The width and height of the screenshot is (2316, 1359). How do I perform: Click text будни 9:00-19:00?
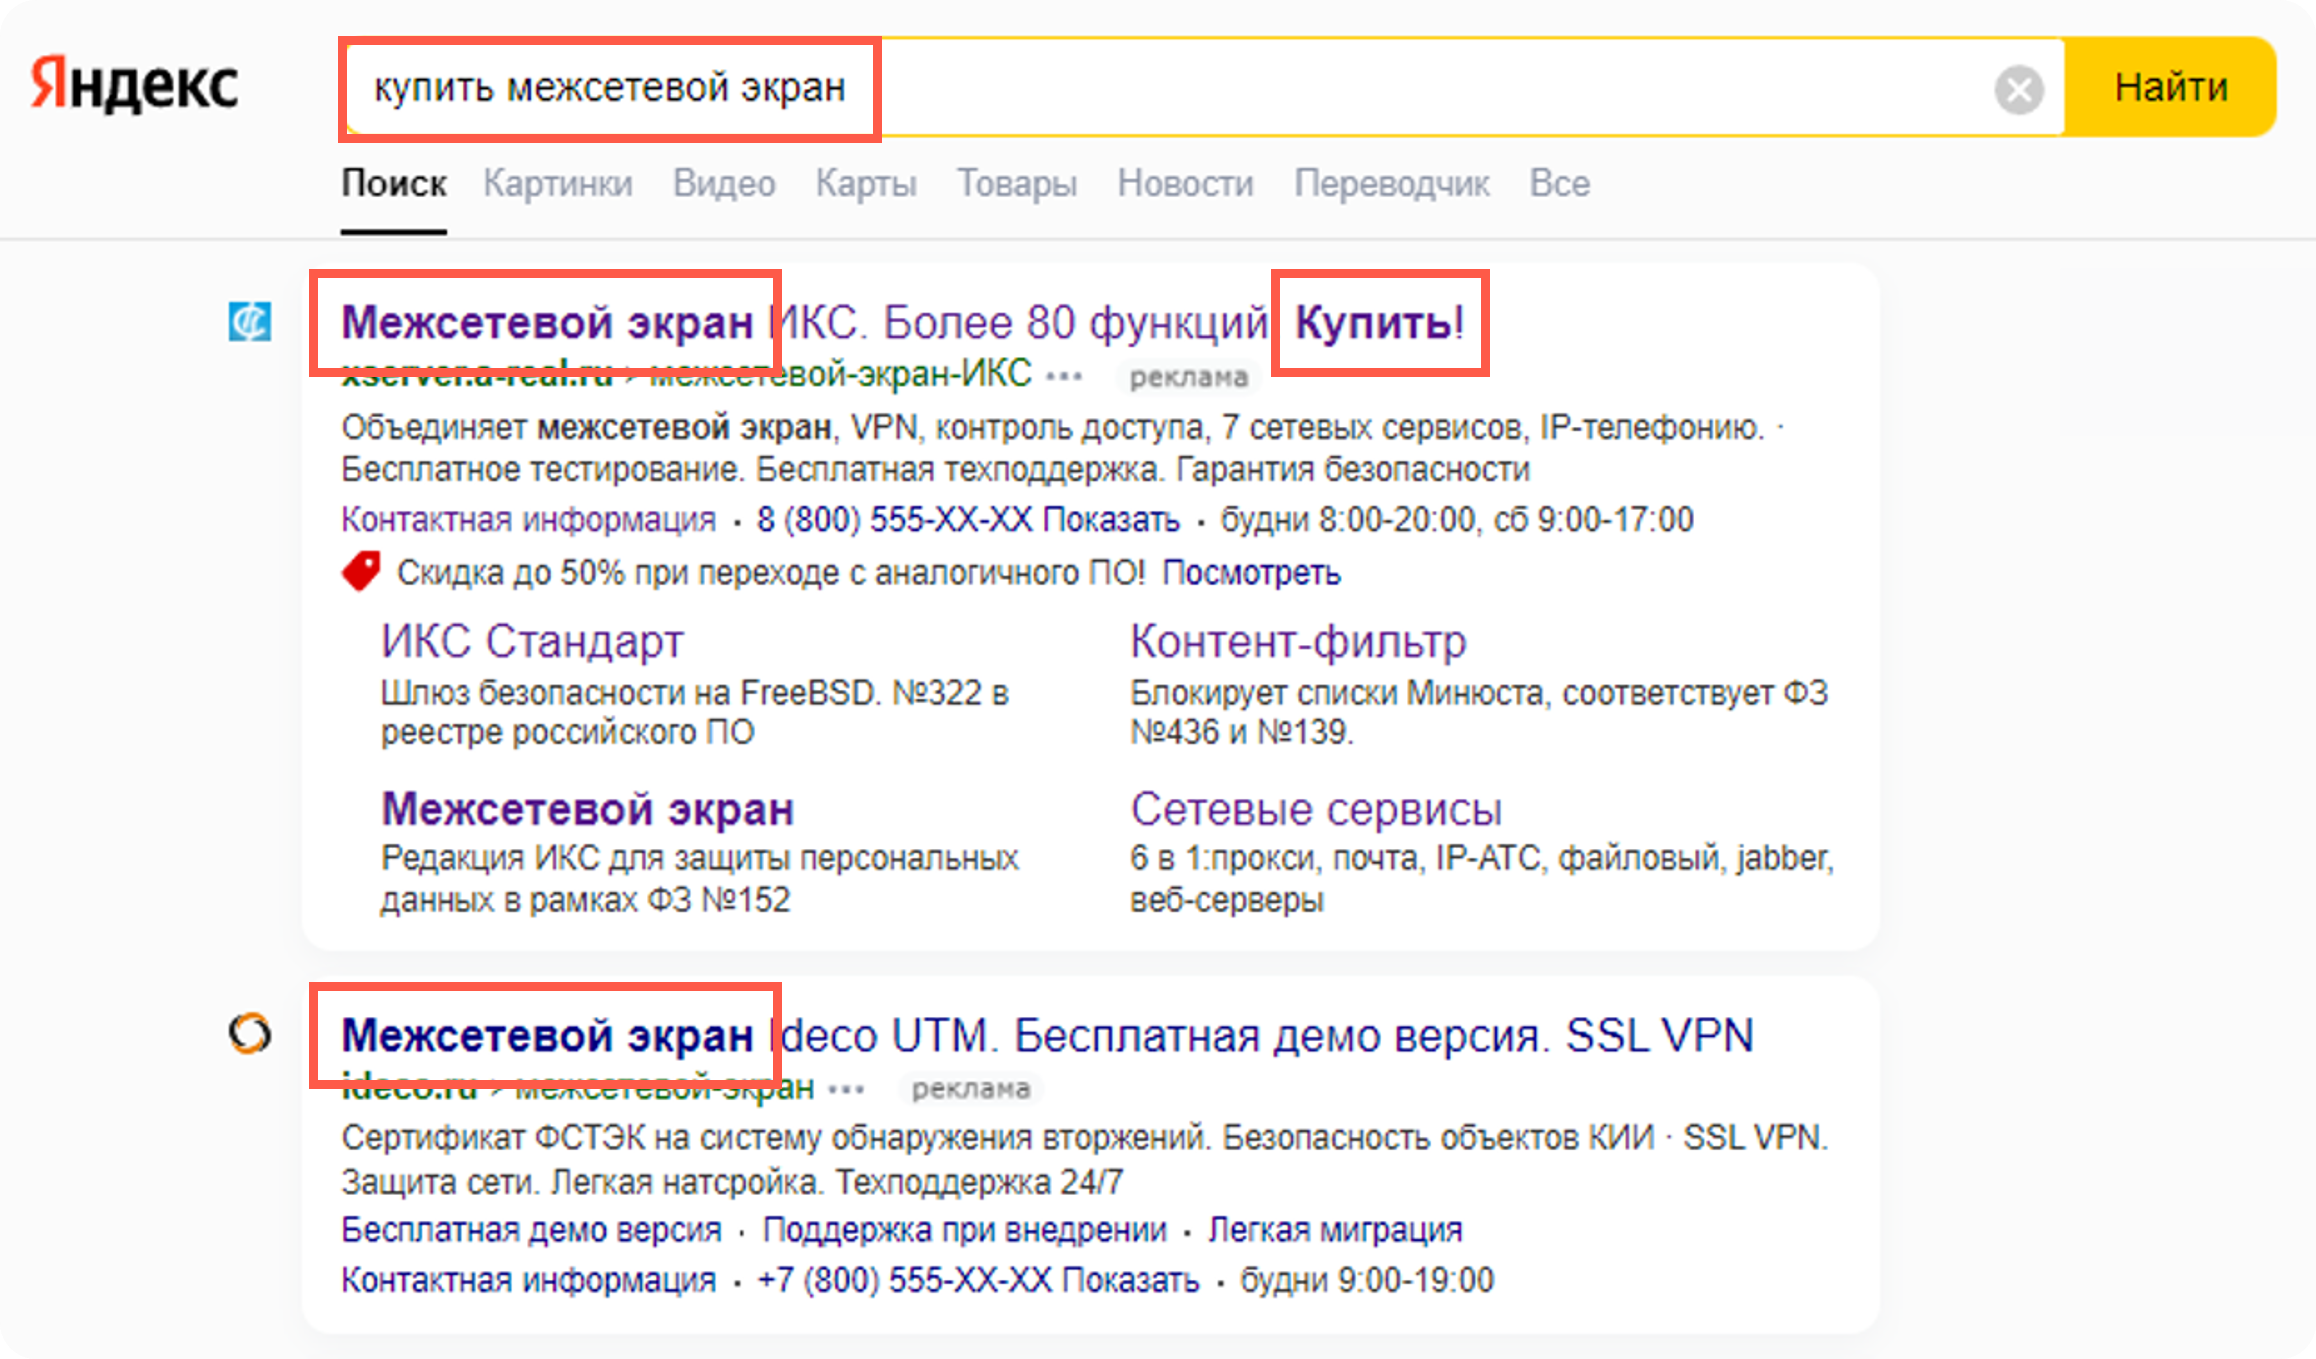click(x=1367, y=1280)
